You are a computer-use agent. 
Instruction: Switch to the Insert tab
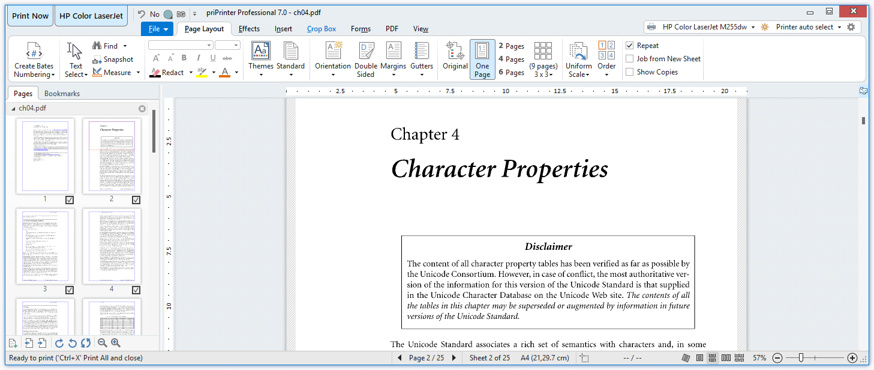pyautogui.click(x=283, y=29)
